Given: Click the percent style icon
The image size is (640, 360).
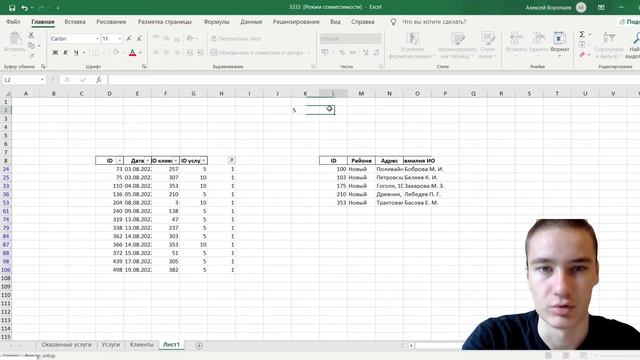Looking at the screenshot, I should click(342, 53).
